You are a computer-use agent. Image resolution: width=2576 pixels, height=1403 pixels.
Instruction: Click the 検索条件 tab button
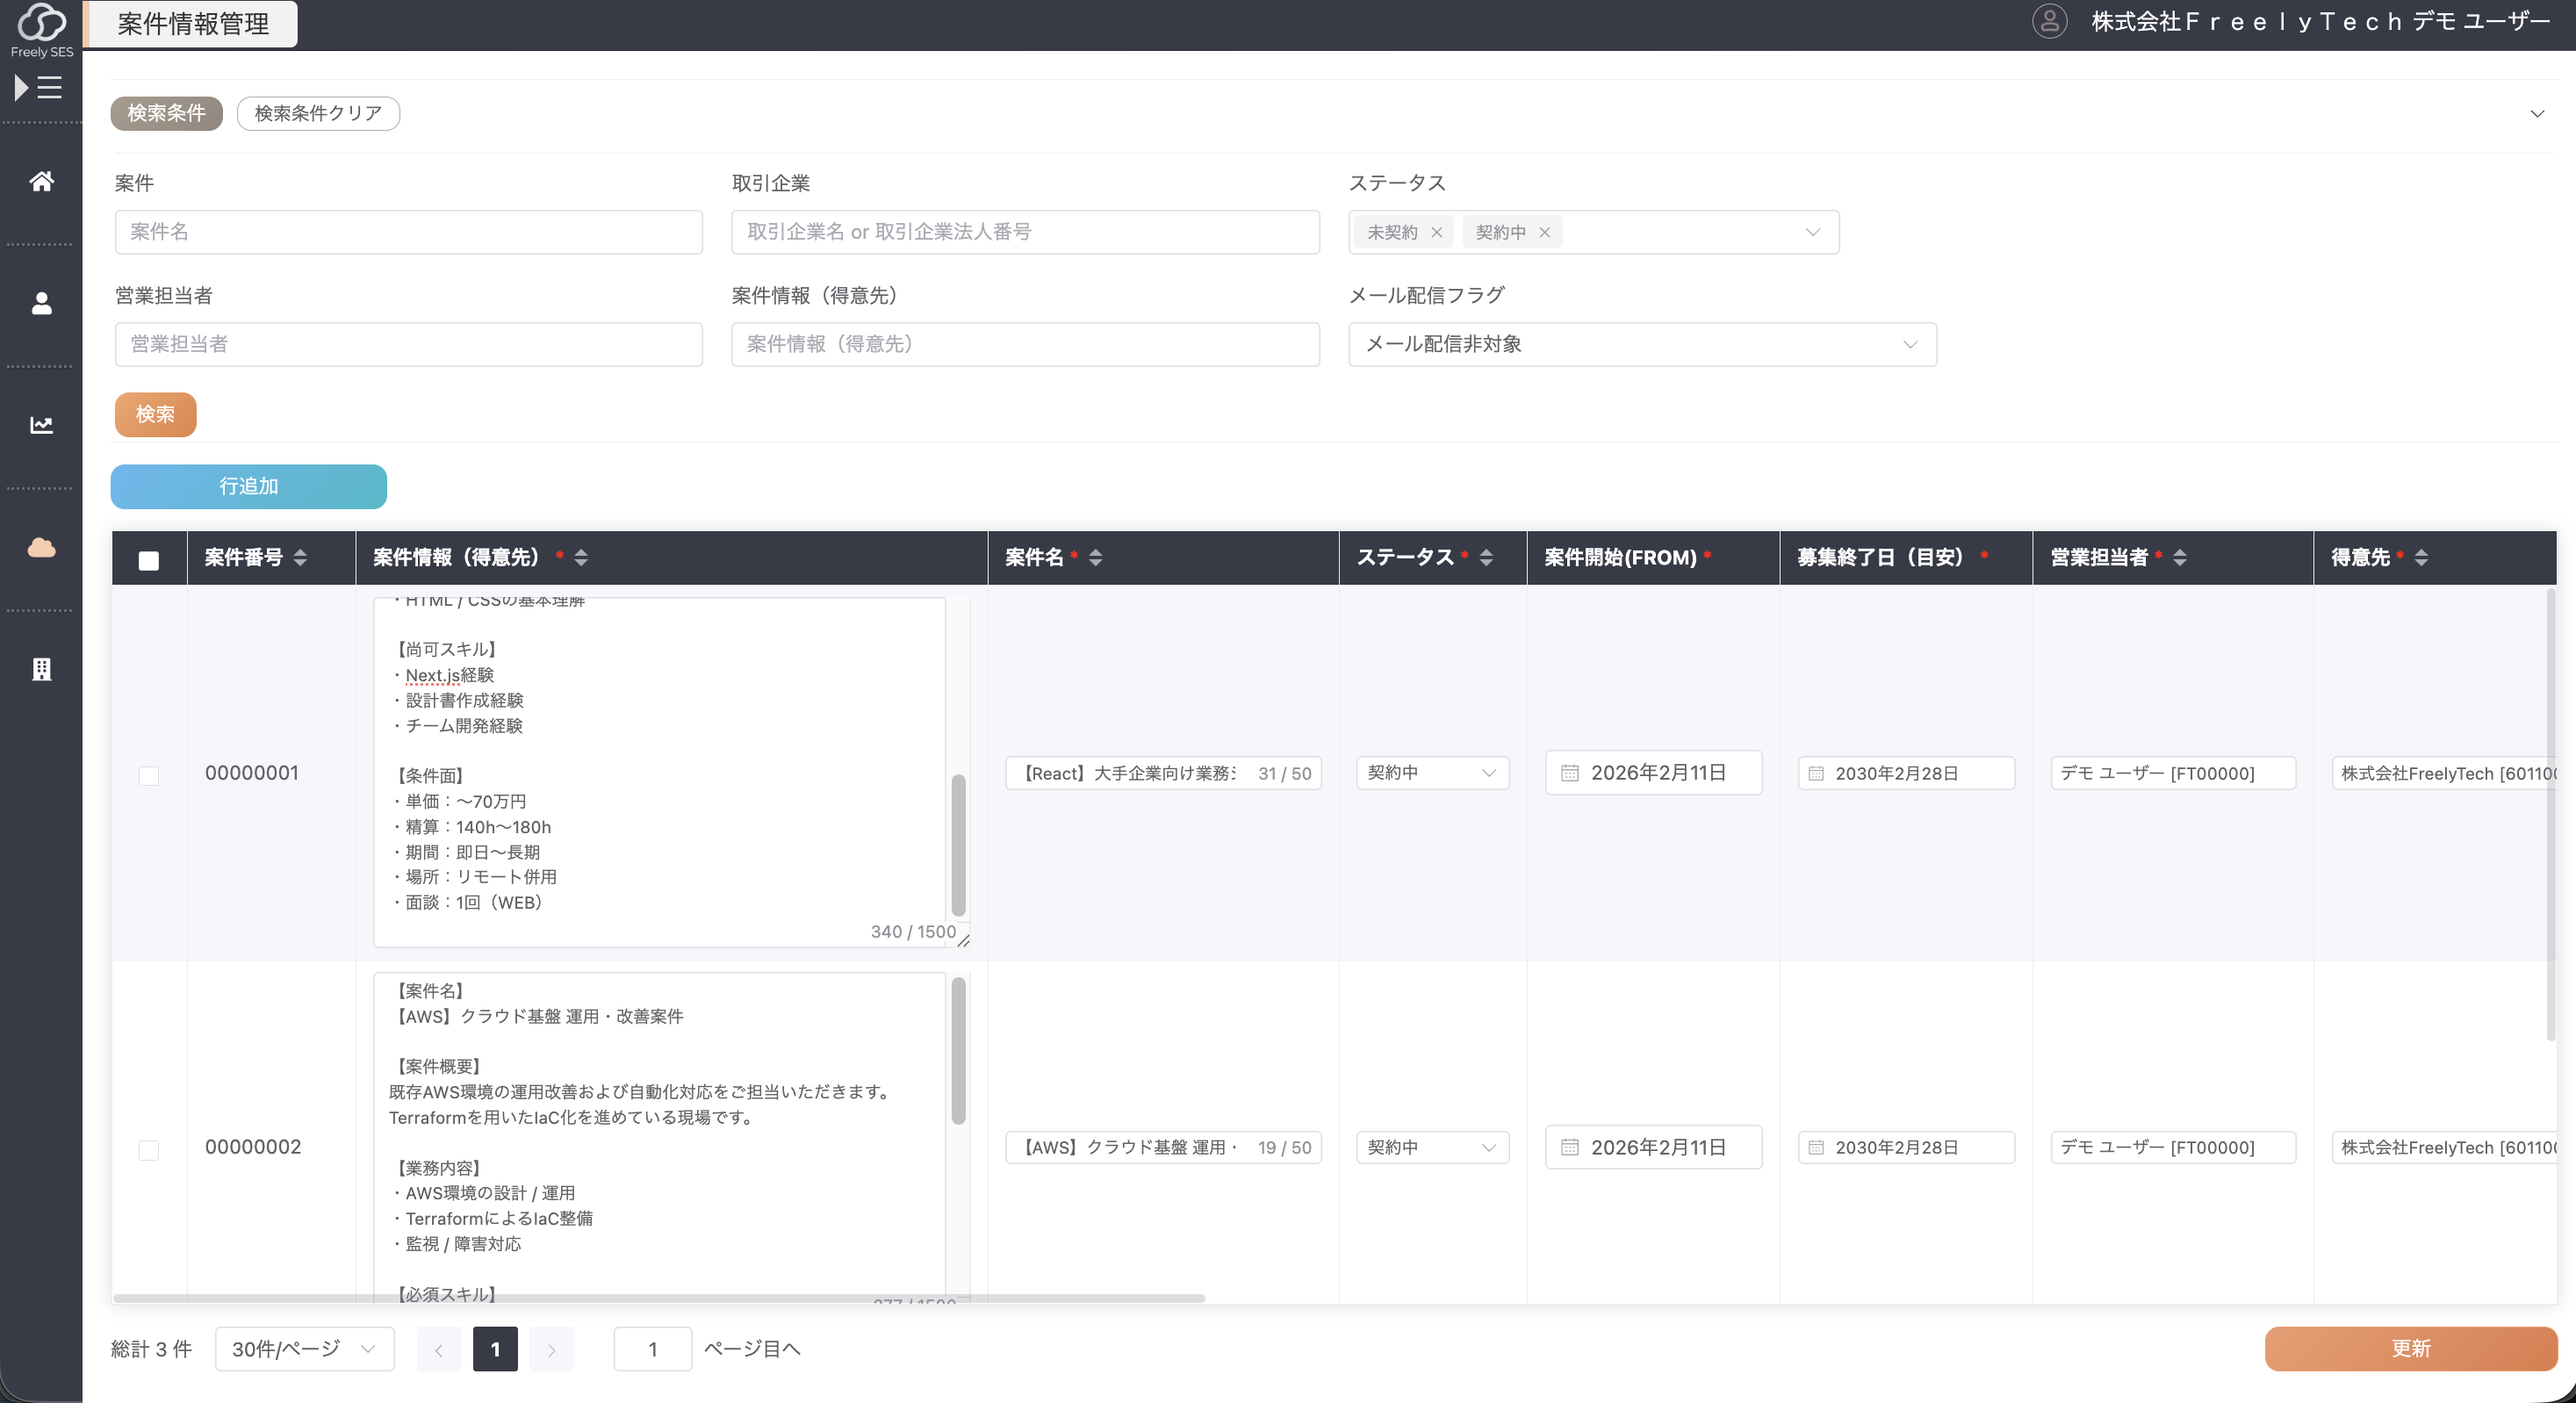[166, 113]
